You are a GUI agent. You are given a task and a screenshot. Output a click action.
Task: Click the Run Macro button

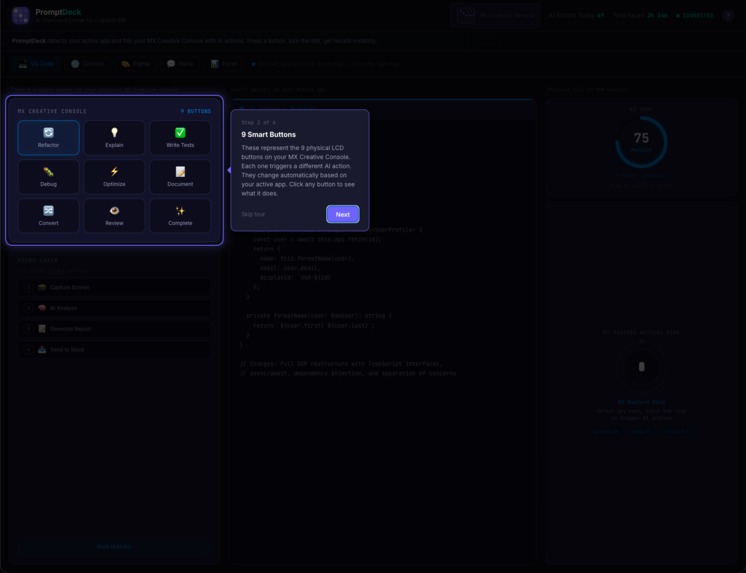(114, 547)
